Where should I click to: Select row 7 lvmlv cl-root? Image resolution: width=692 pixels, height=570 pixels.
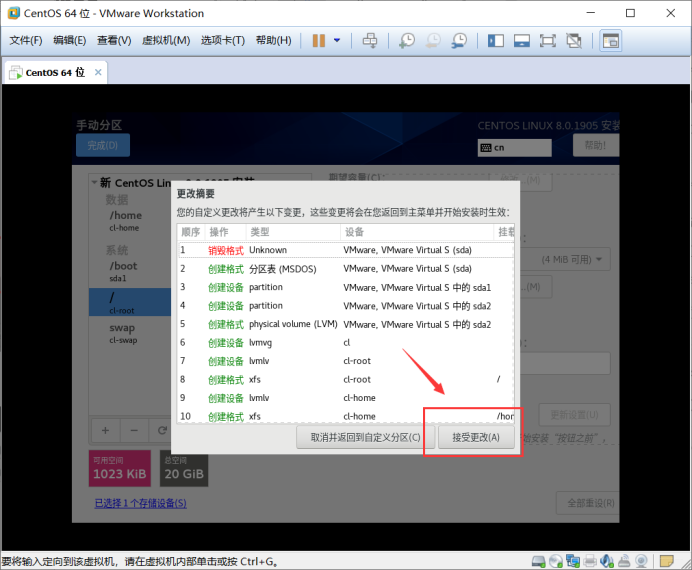[x=346, y=361]
